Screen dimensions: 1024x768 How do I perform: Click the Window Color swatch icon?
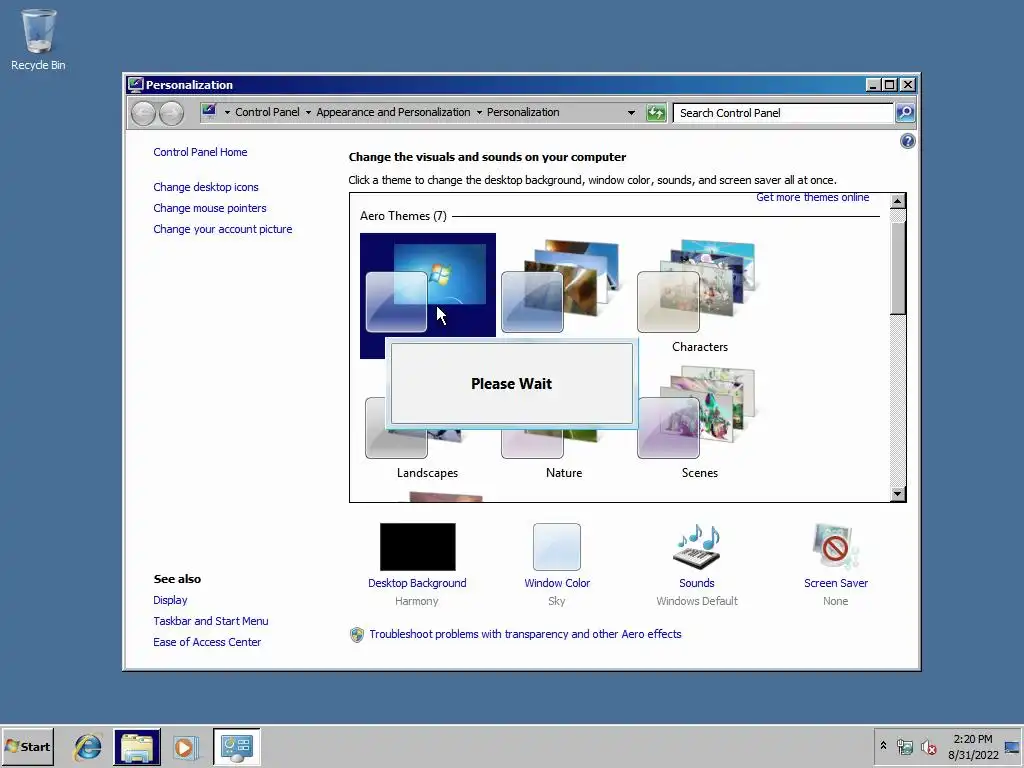tap(556, 547)
